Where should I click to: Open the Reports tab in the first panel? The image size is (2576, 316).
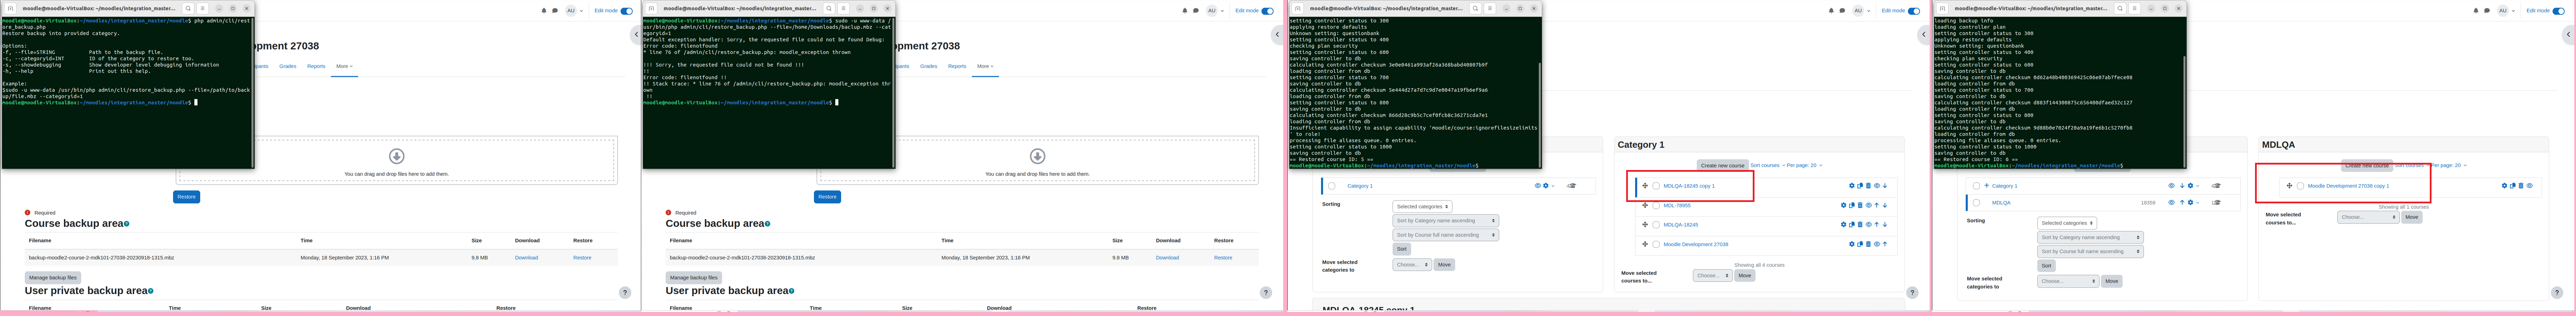(316, 66)
